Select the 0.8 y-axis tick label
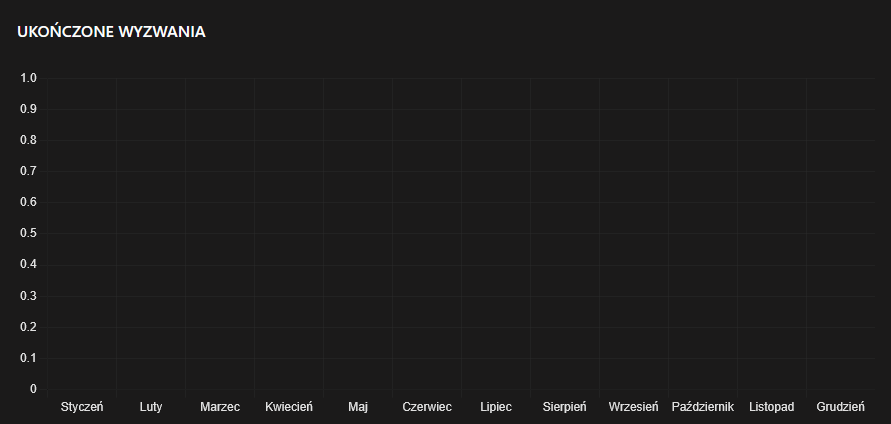 click(x=28, y=140)
